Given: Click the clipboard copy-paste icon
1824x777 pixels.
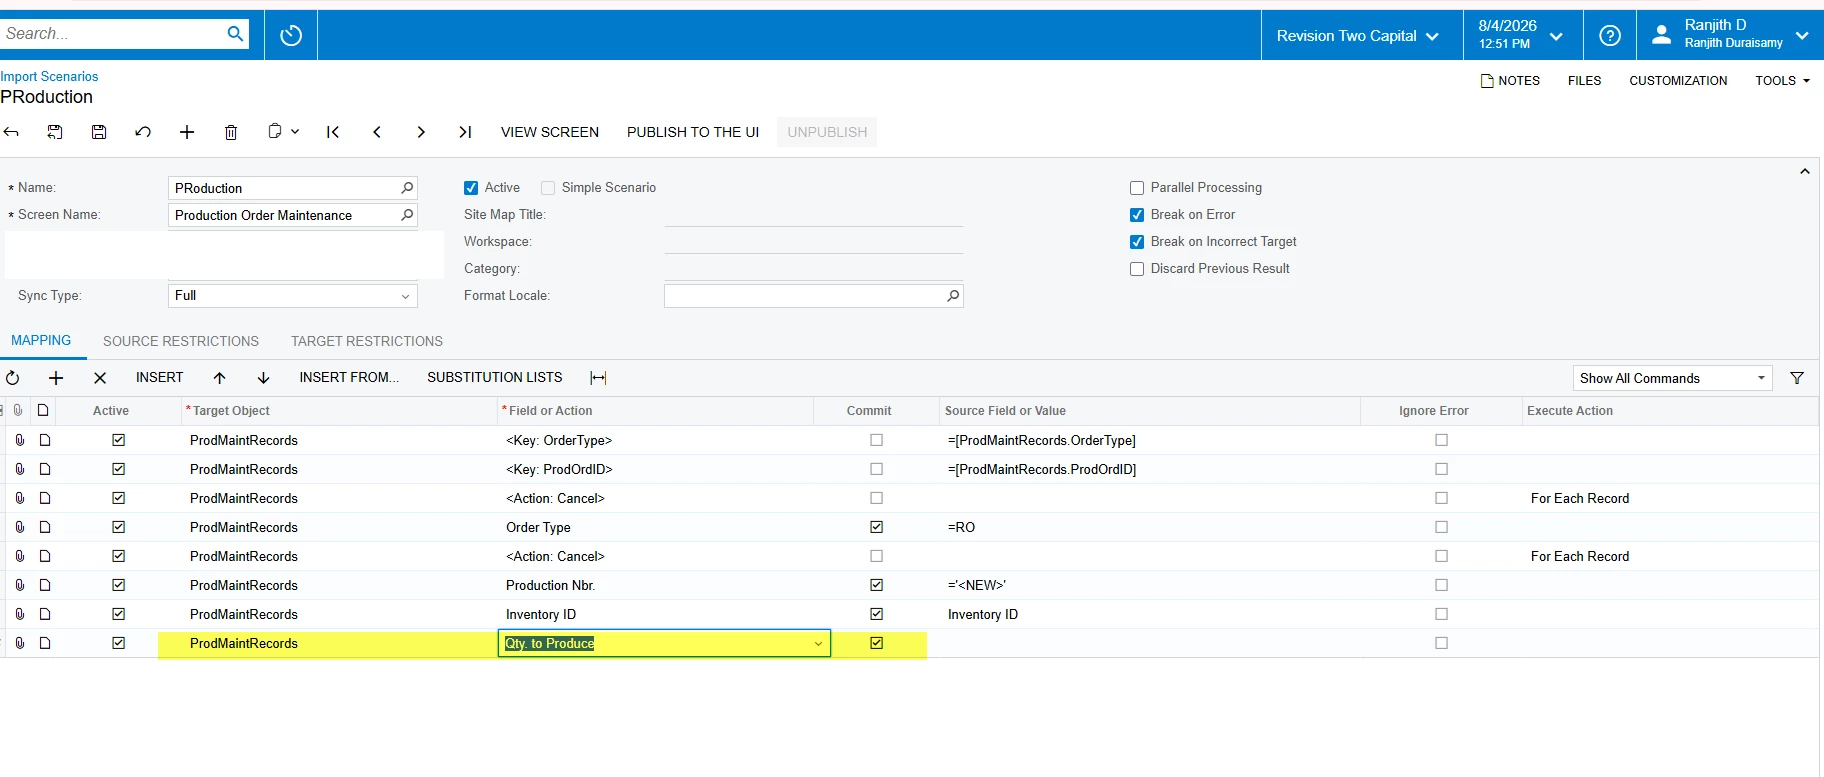Looking at the screenshot, I should click(275, 132).
